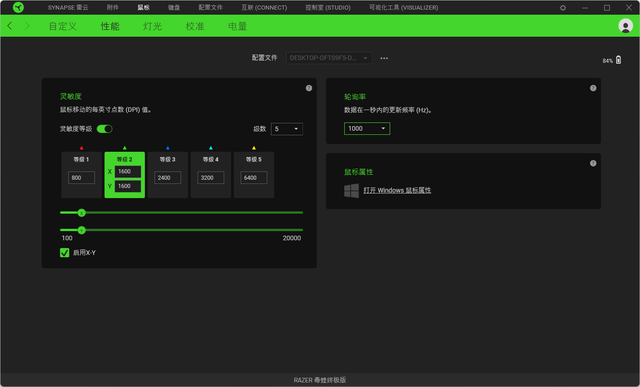Open help for the 轮询率 panel
The height and width of the screenshot is (387, 640).
[593, 88]
